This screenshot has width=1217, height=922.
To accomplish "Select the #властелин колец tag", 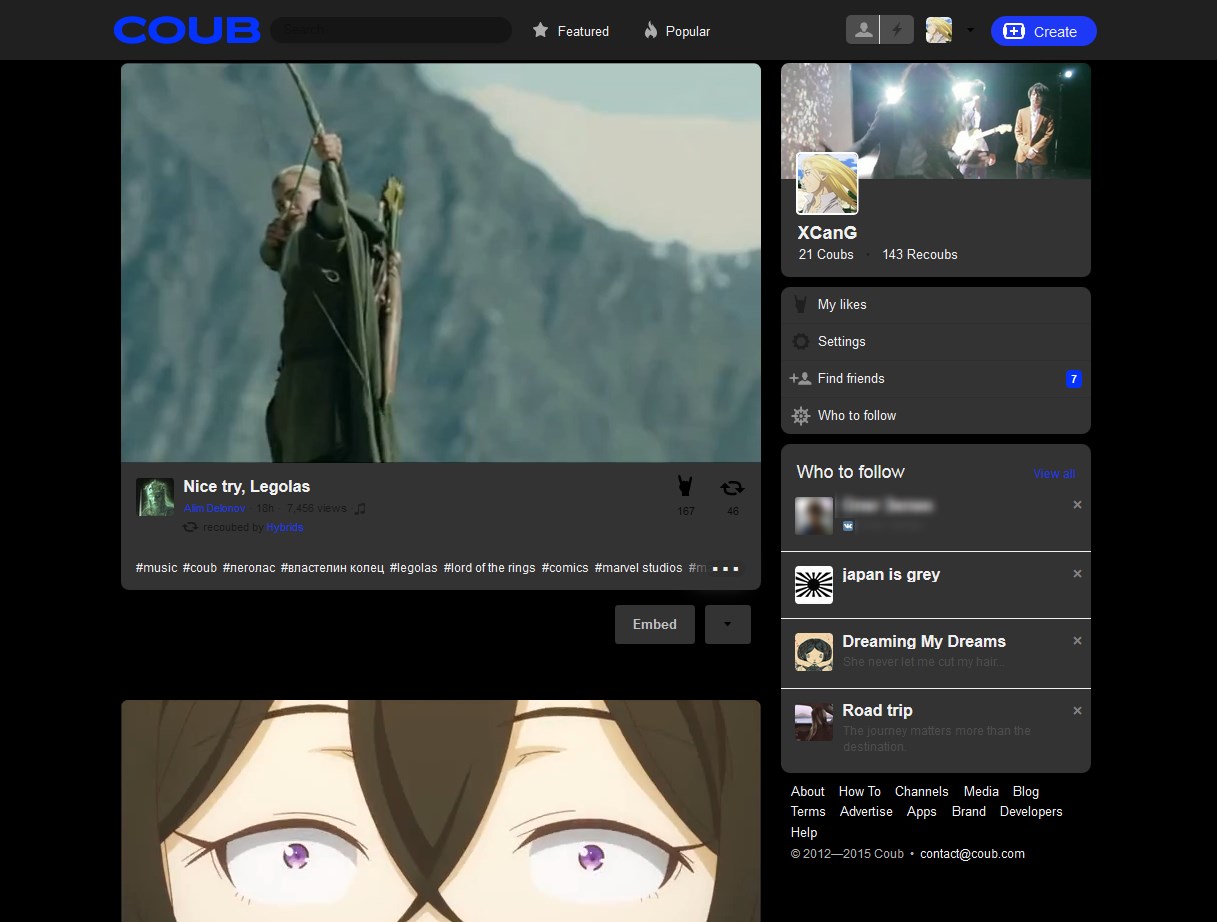I will (x=332, y=567).
